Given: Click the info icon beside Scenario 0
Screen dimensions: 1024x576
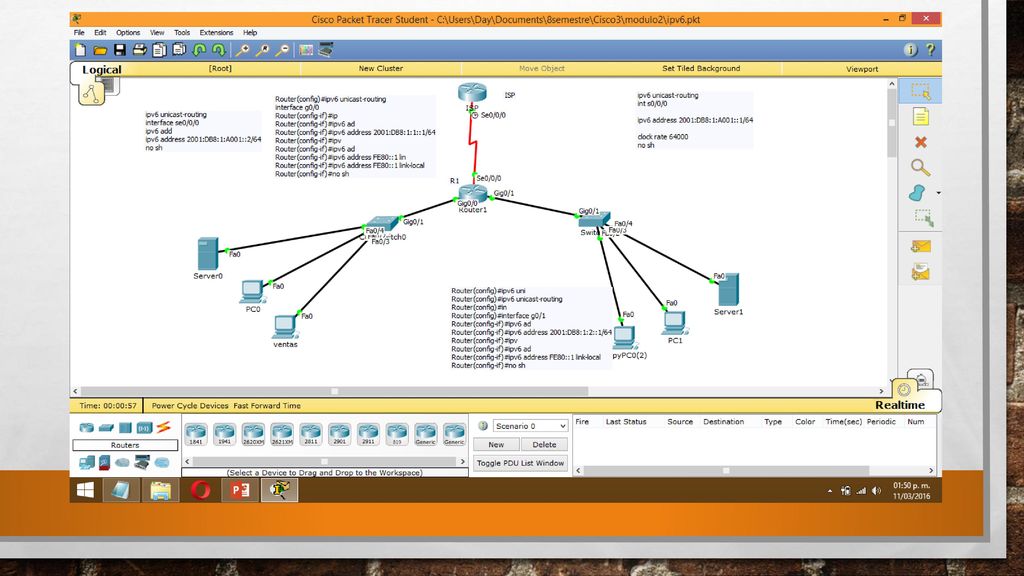Looking at the screenshot, I should 483,426.
